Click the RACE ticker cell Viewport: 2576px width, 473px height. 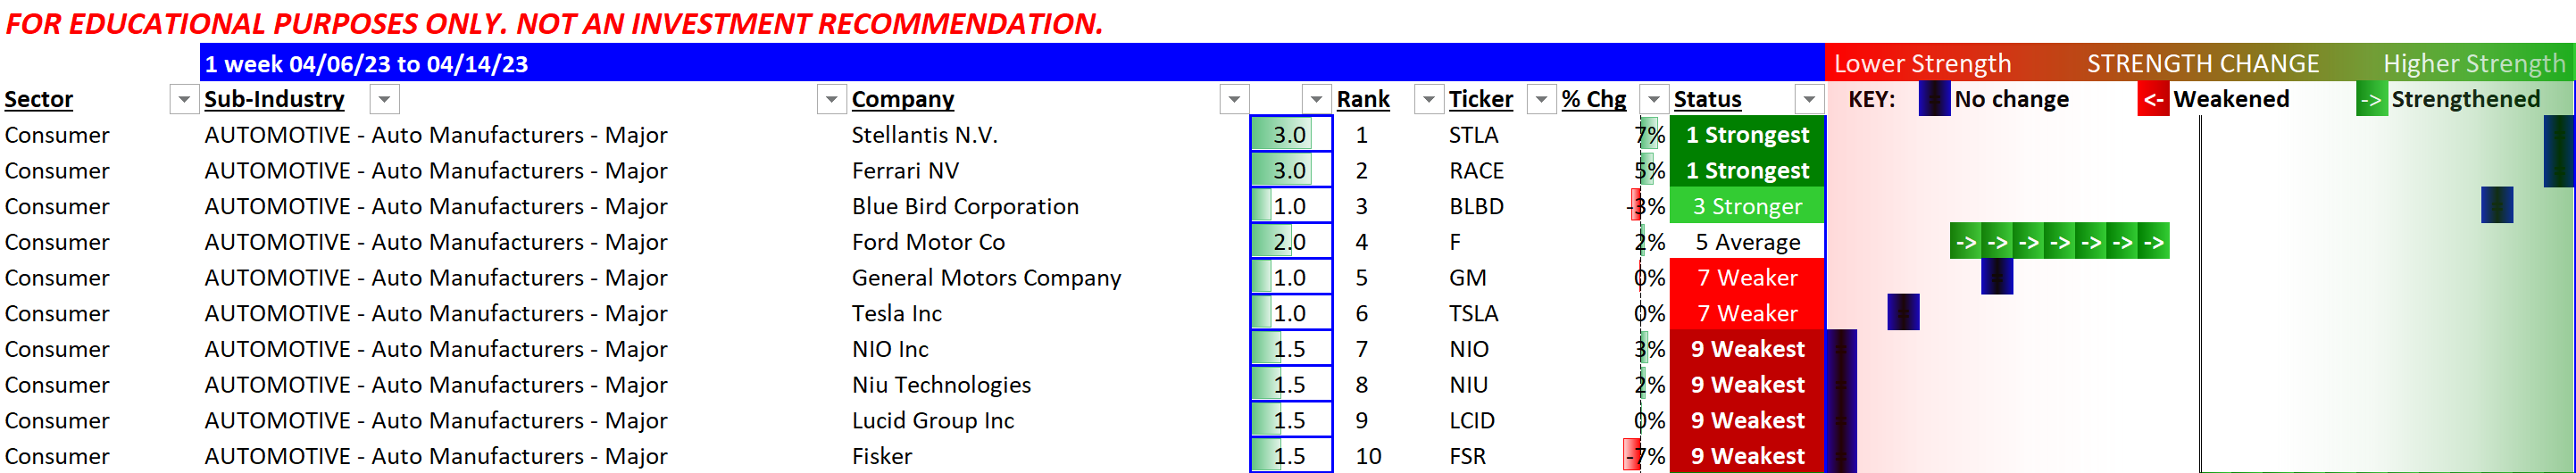pos(1476,171)
